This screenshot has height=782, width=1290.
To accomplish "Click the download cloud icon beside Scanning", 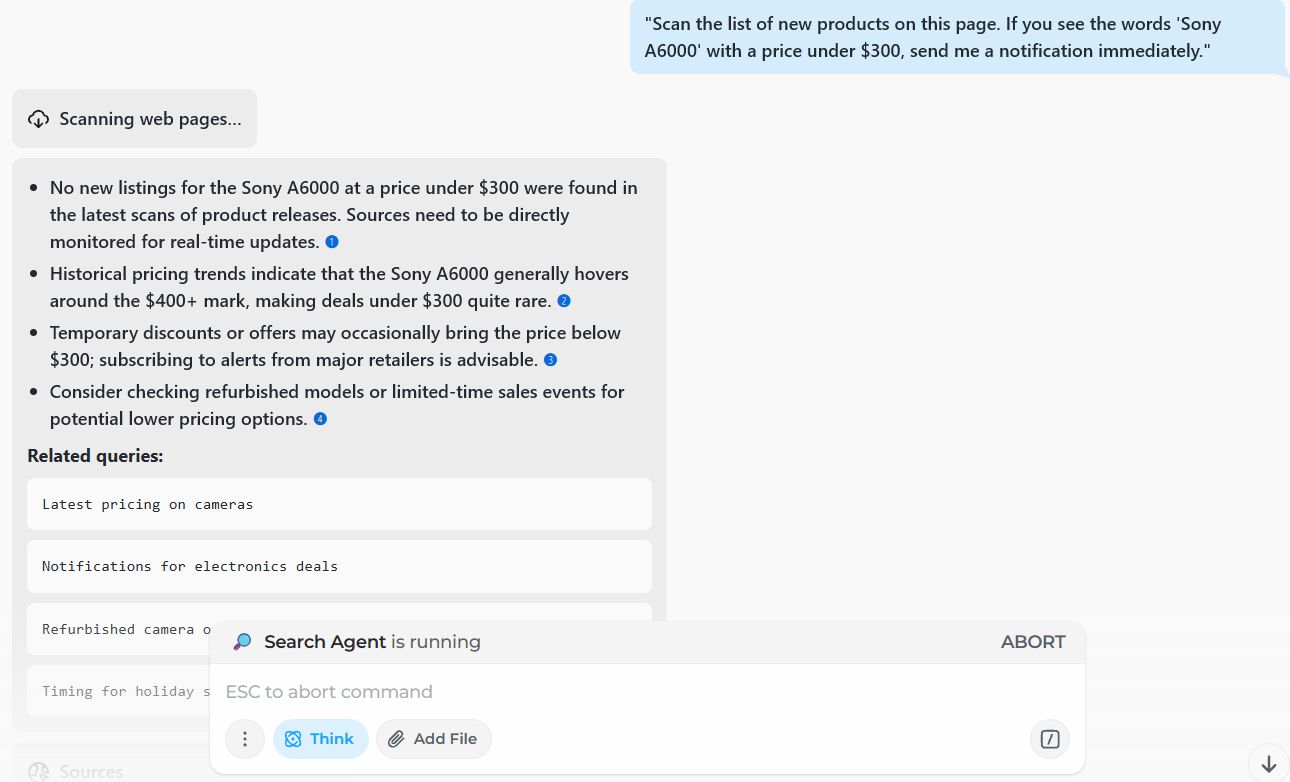I will [x=38, y=119].
